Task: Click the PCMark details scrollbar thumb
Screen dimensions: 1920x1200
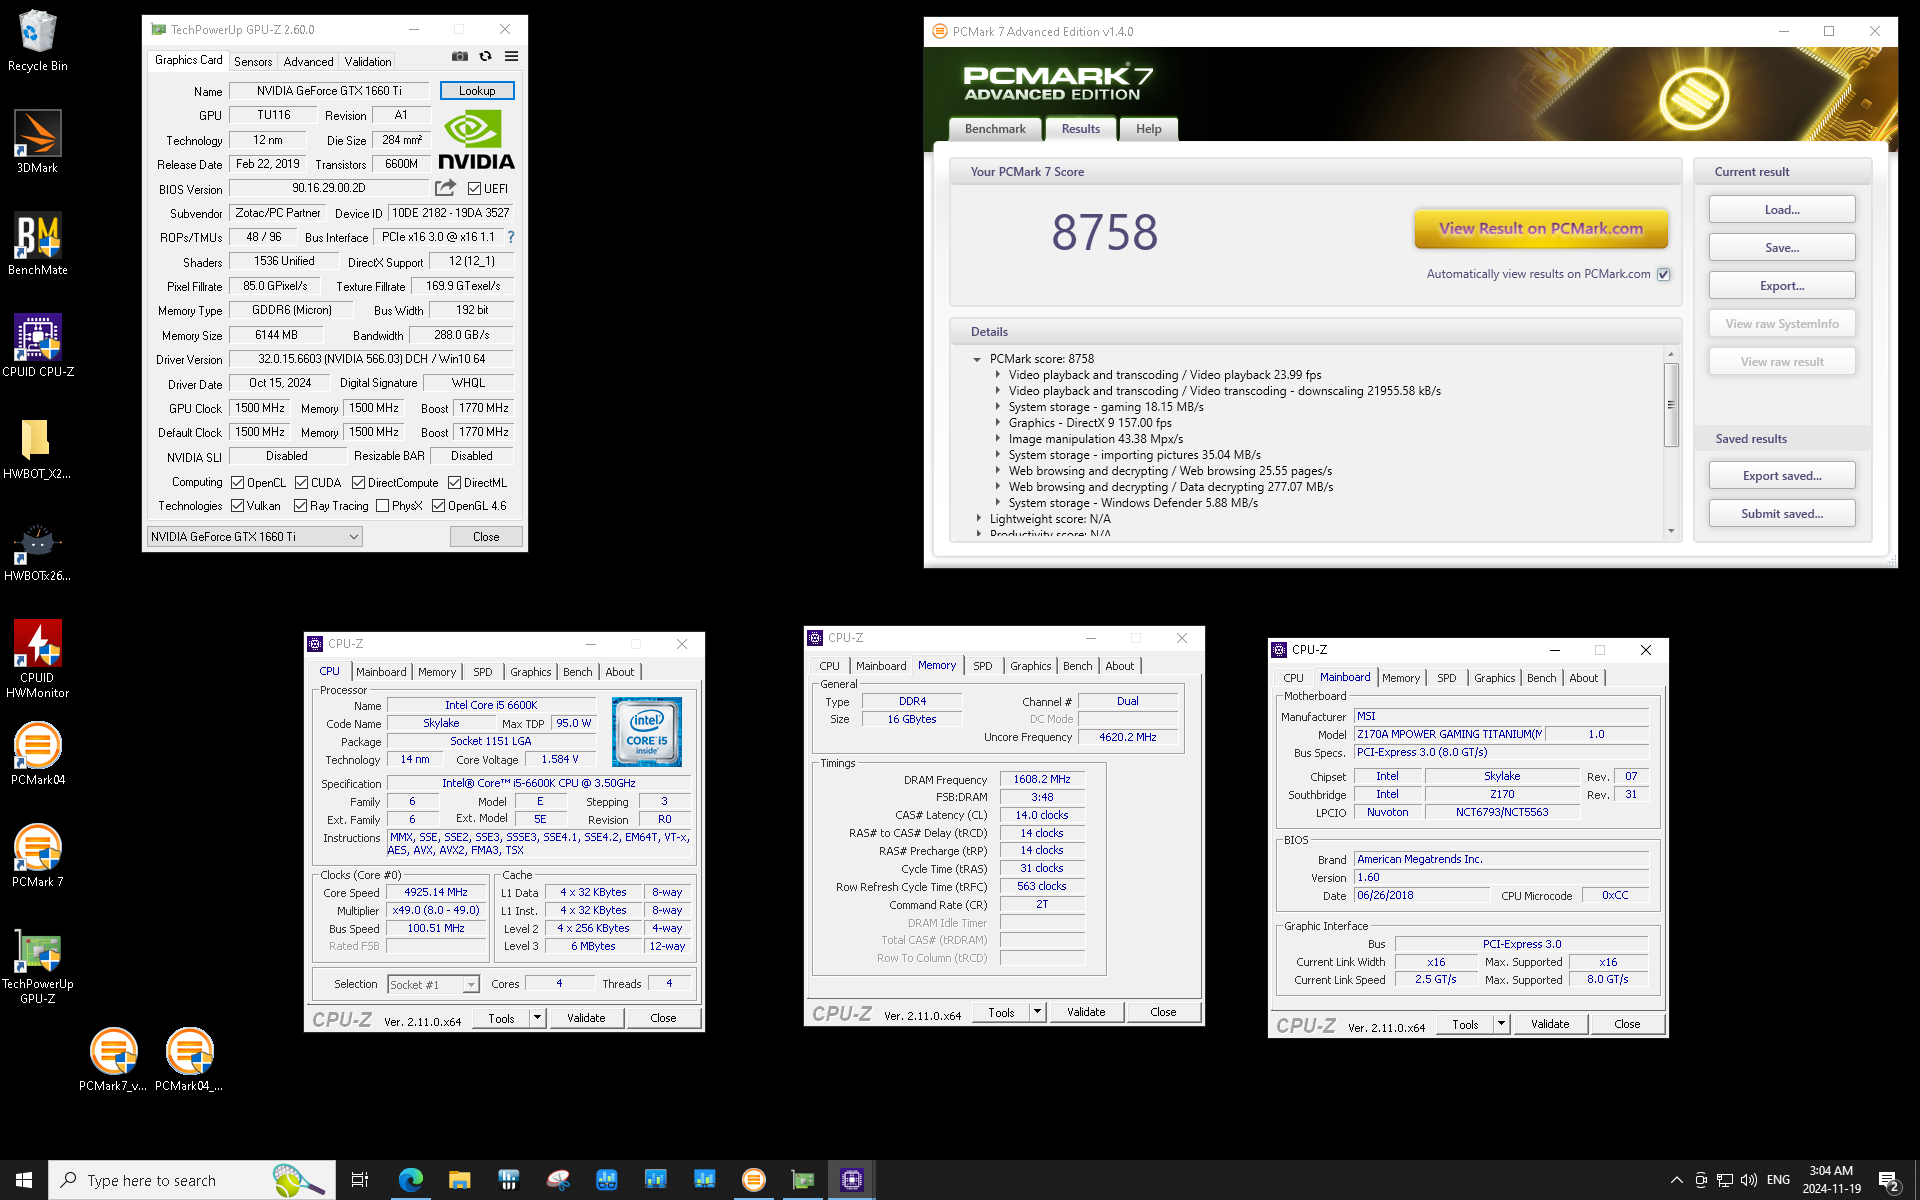Action: [x=1671, y=405]
